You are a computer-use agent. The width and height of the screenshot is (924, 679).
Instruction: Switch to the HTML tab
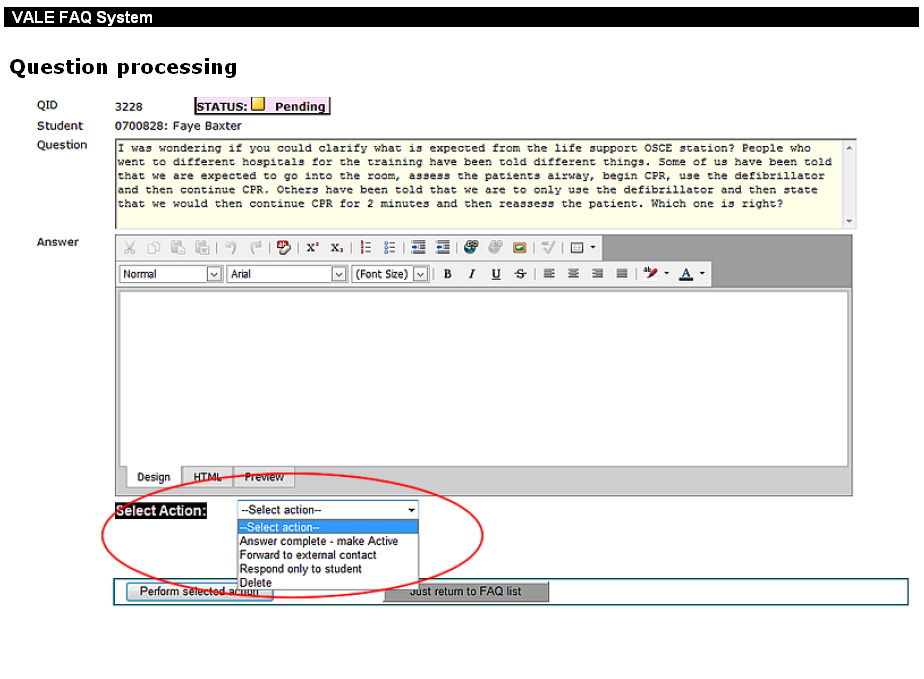[x=208, y=477]
